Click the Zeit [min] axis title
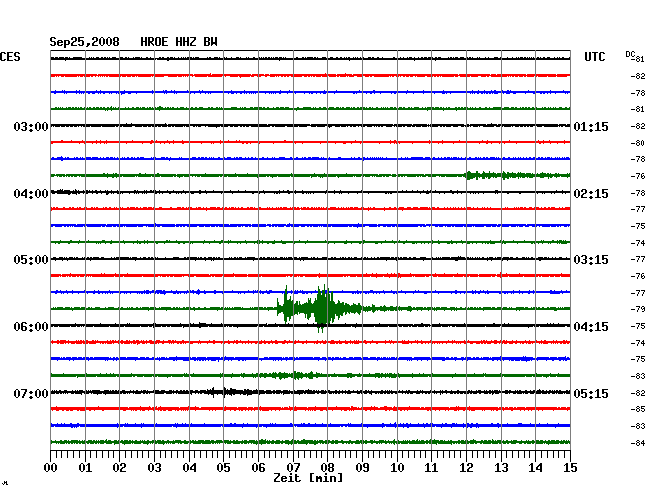Image resolution: width=650 pixels, height=494 pixels. point(308,478)
